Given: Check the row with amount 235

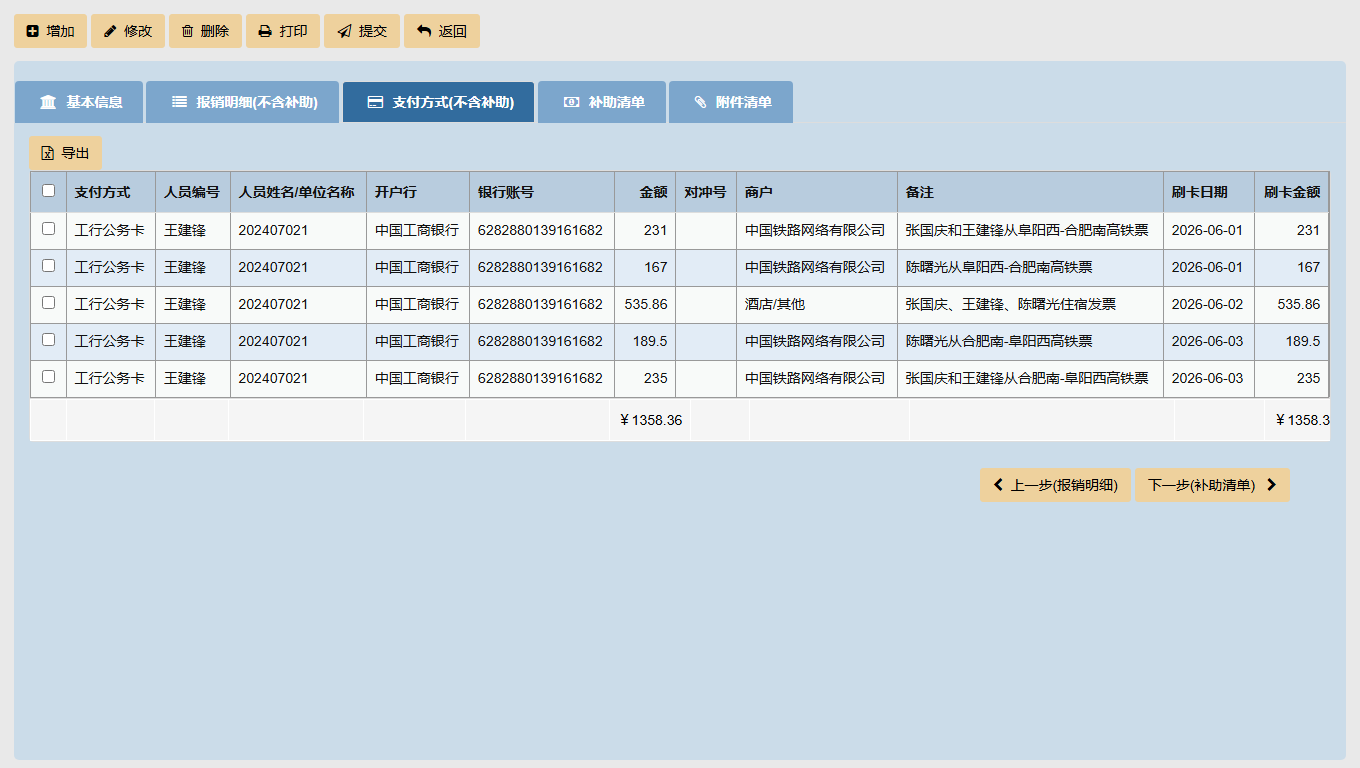Looking at the screenshot, I should (x=48, y=377).
